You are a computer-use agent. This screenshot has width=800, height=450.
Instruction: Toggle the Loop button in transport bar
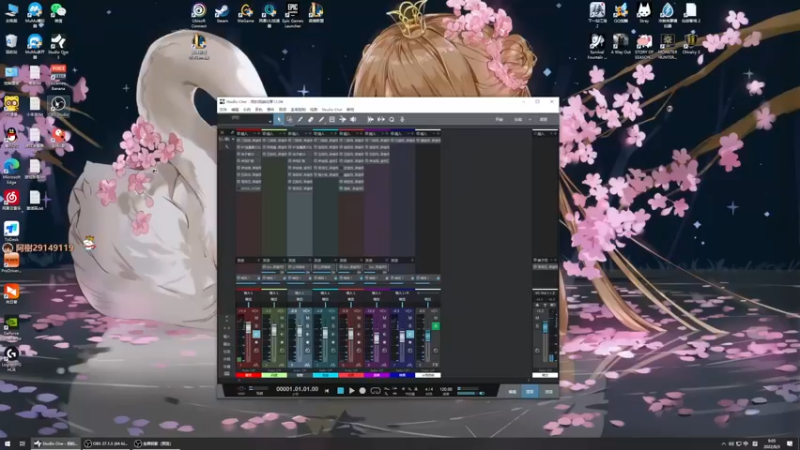376,391
